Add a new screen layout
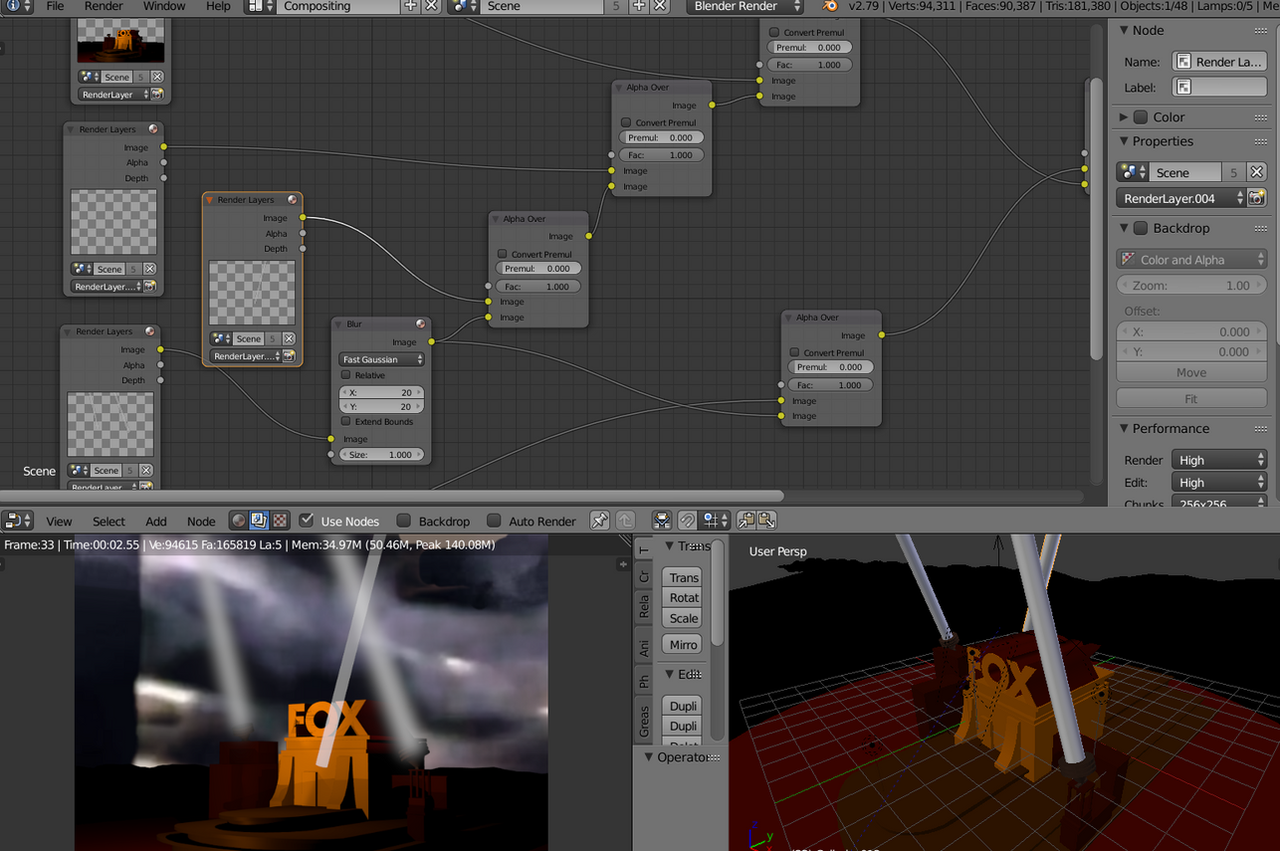 pyautogui.click(x=411, y=6)
